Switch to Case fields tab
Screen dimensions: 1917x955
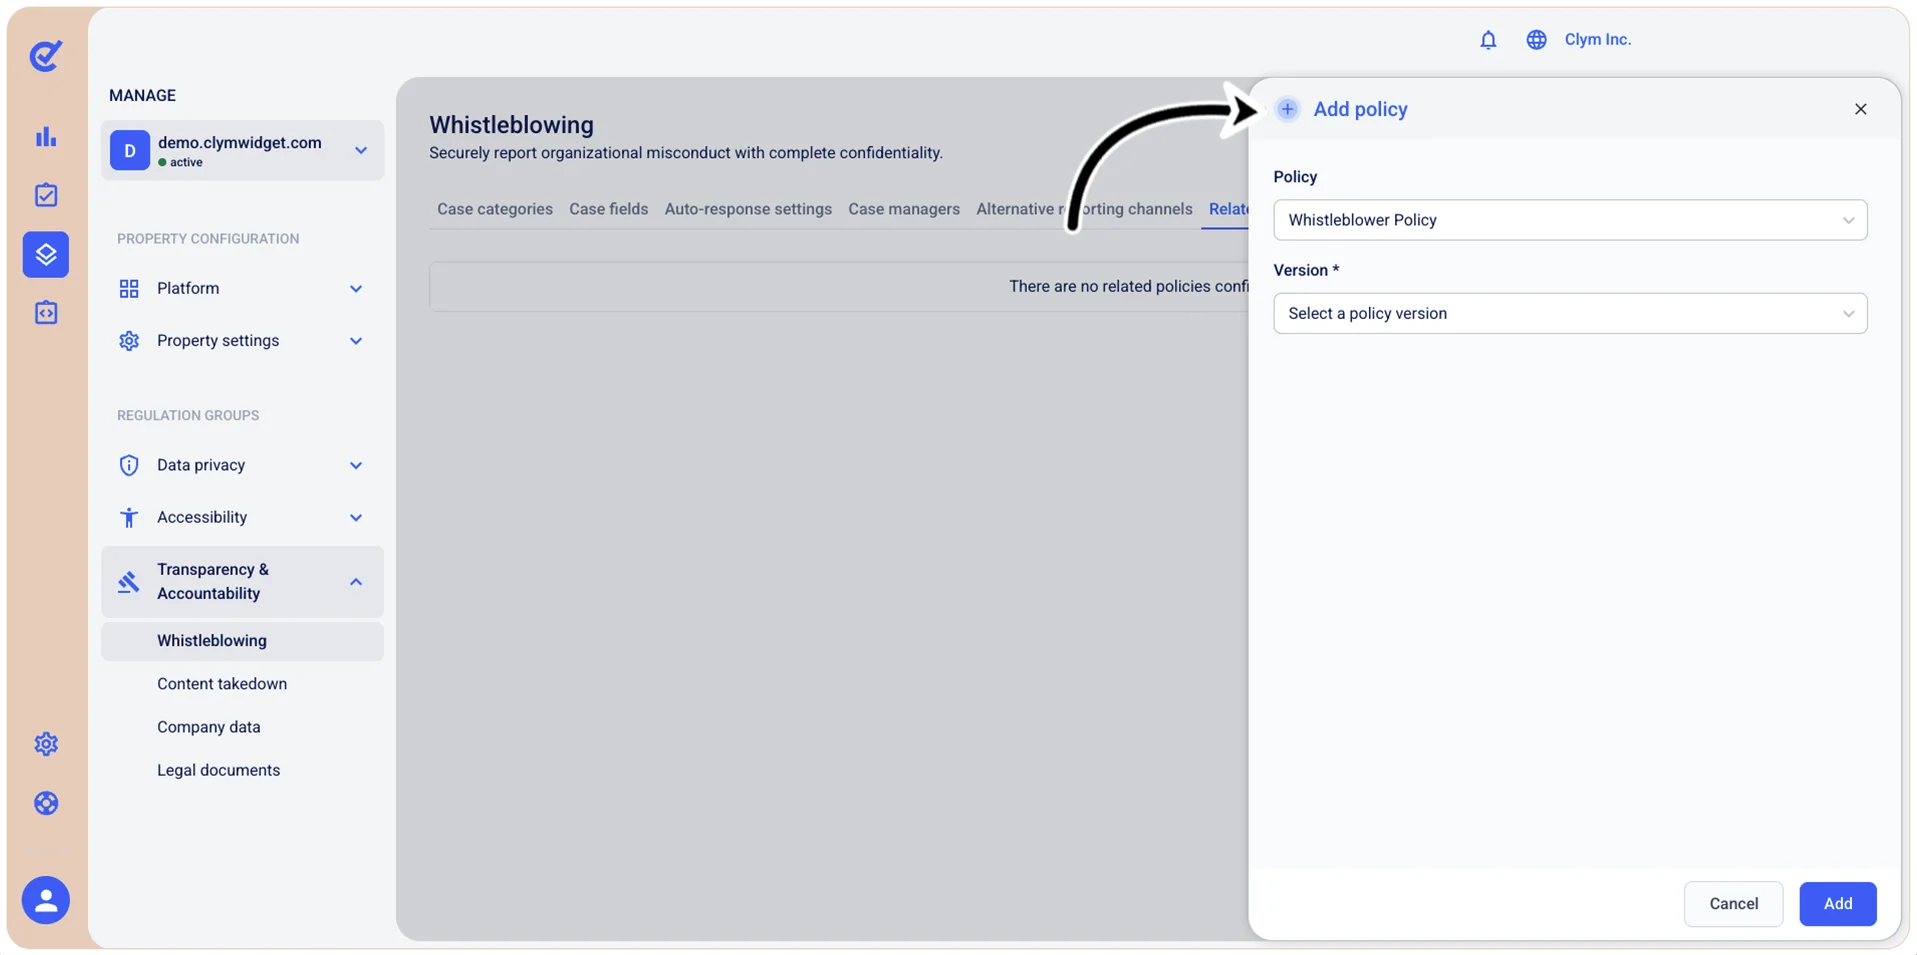(x=609, y=209)
